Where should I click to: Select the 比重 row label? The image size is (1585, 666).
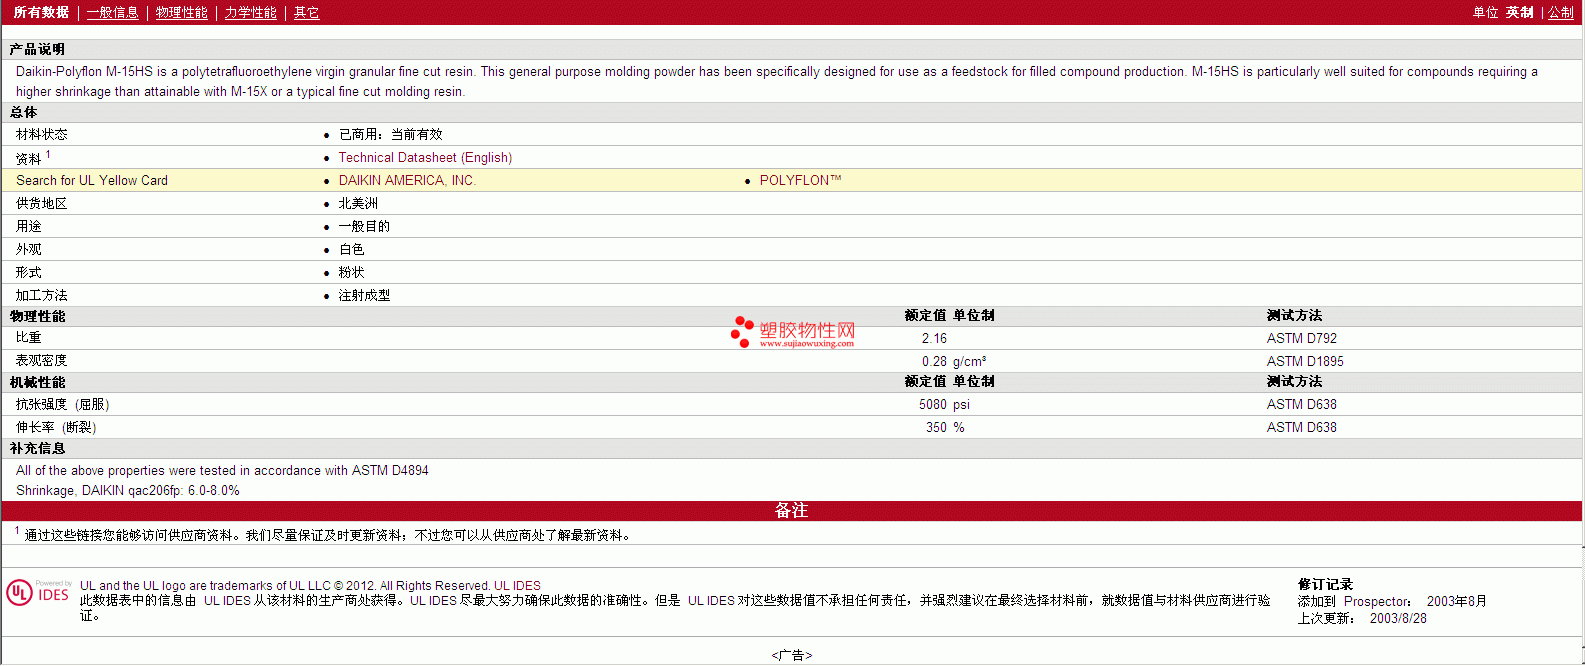tap(29, 338)
